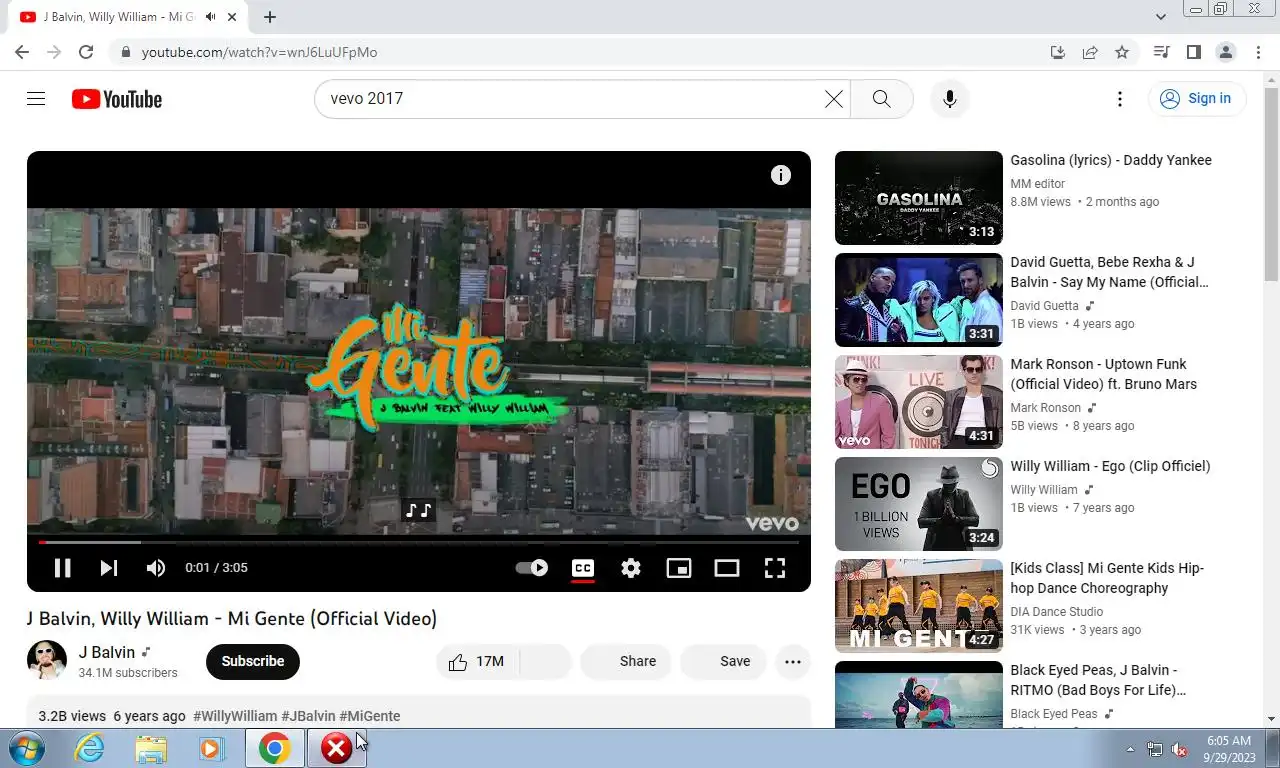
Task: Mute the video player volume
Action: click(156, 568)
